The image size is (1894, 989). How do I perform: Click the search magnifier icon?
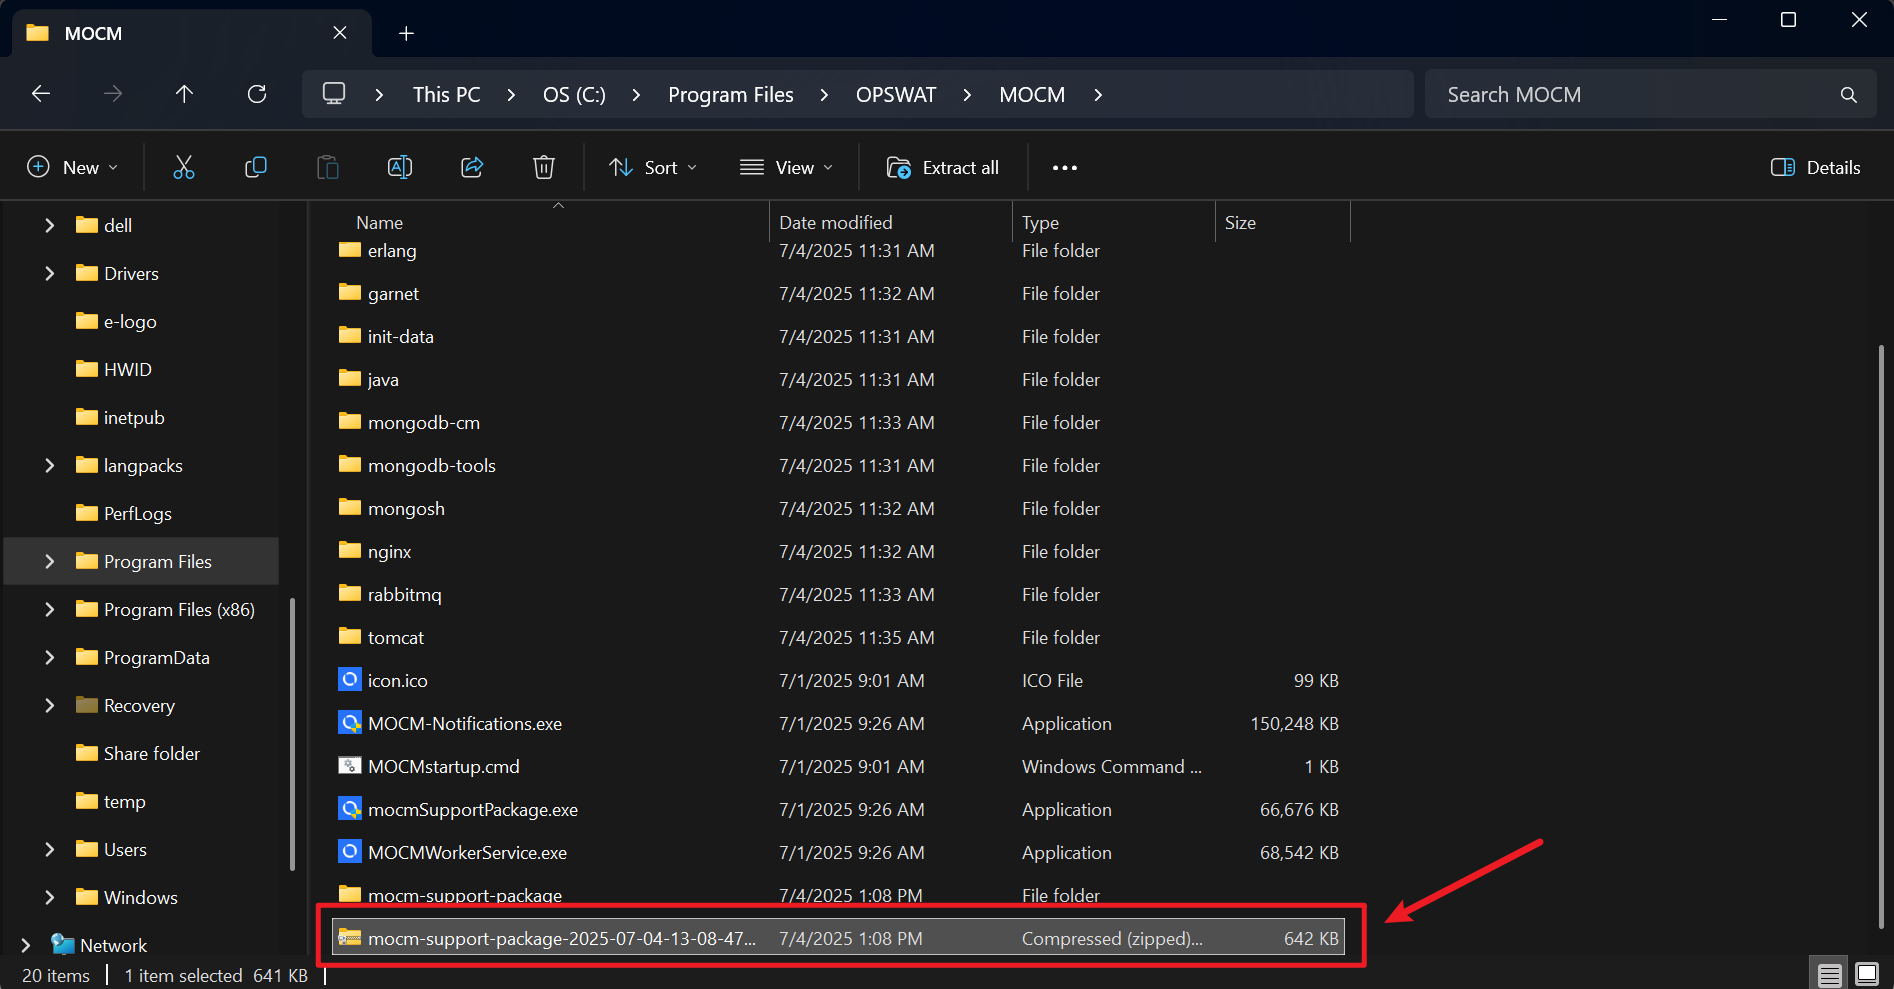coord(1848,95)
